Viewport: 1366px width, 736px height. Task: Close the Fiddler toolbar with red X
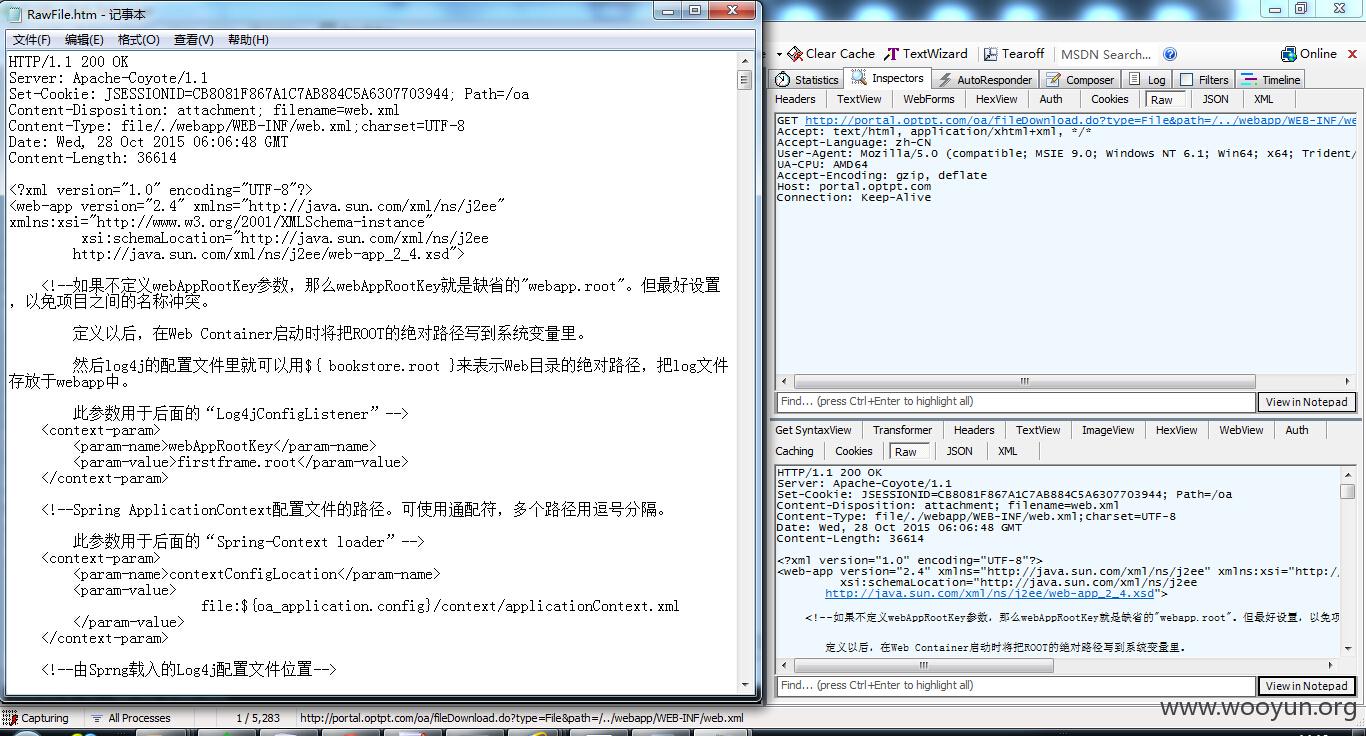pyautogui.click(x=1353, y=54)
